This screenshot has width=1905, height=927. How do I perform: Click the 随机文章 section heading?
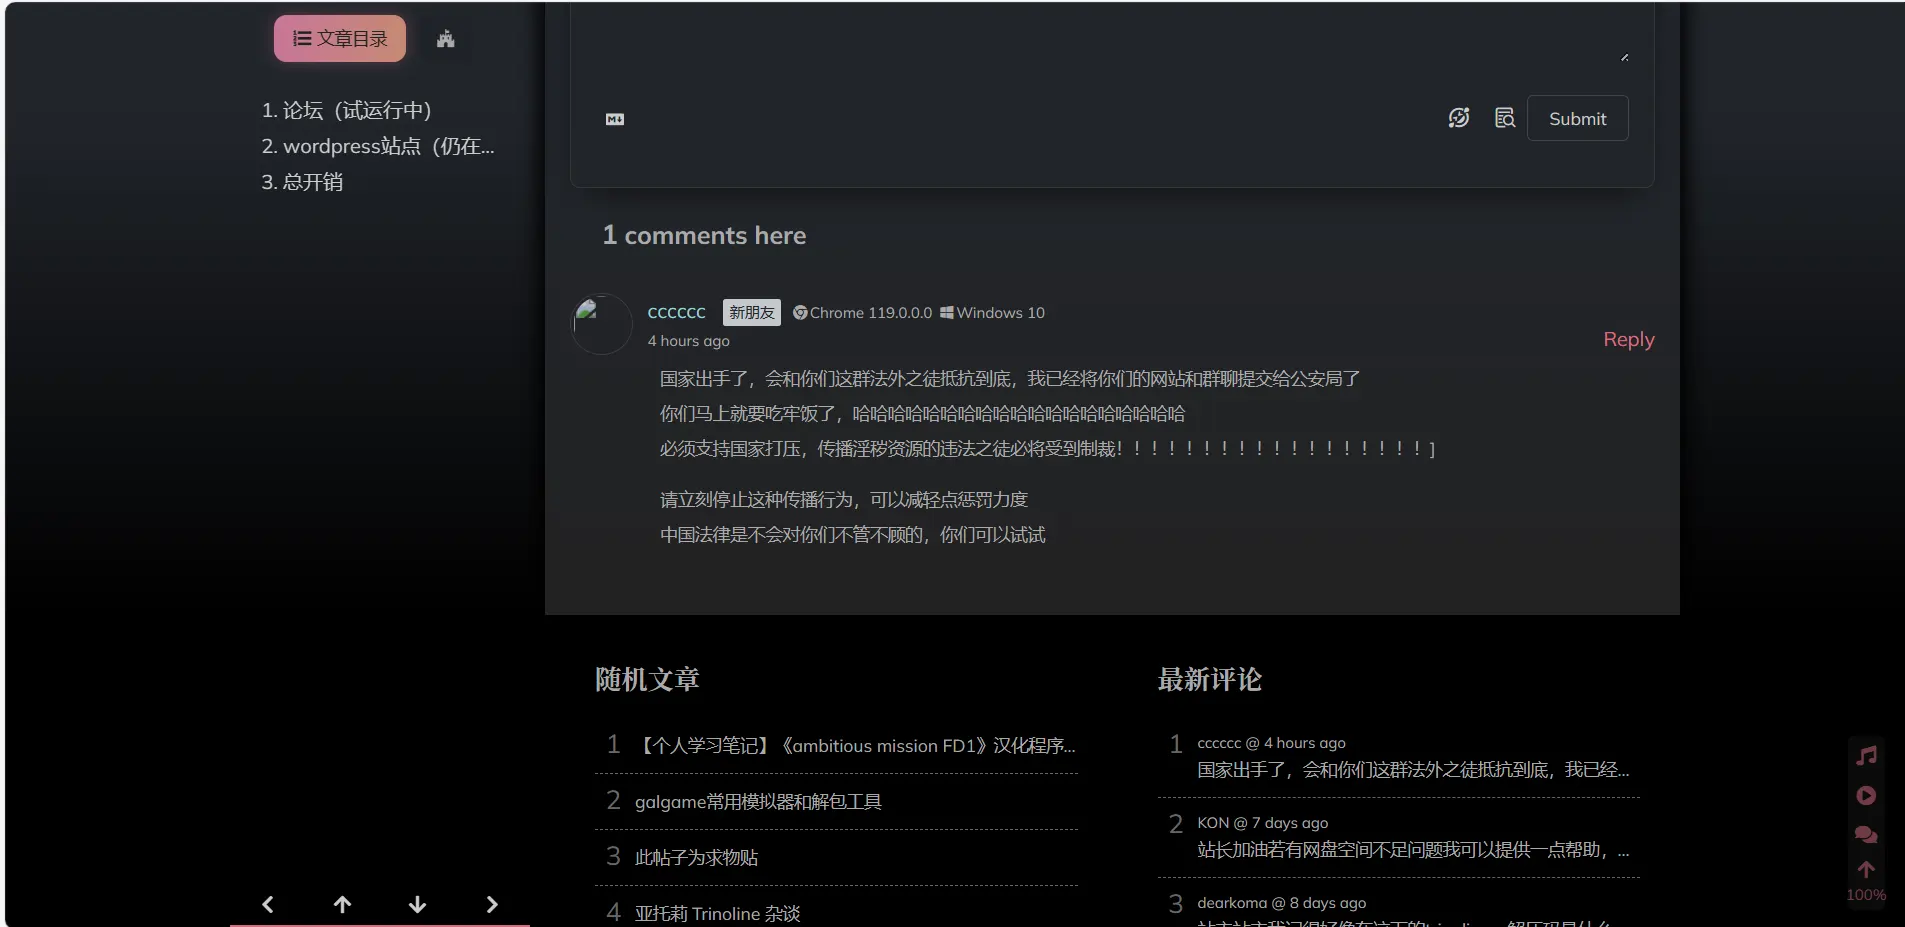tap(647, 680)
